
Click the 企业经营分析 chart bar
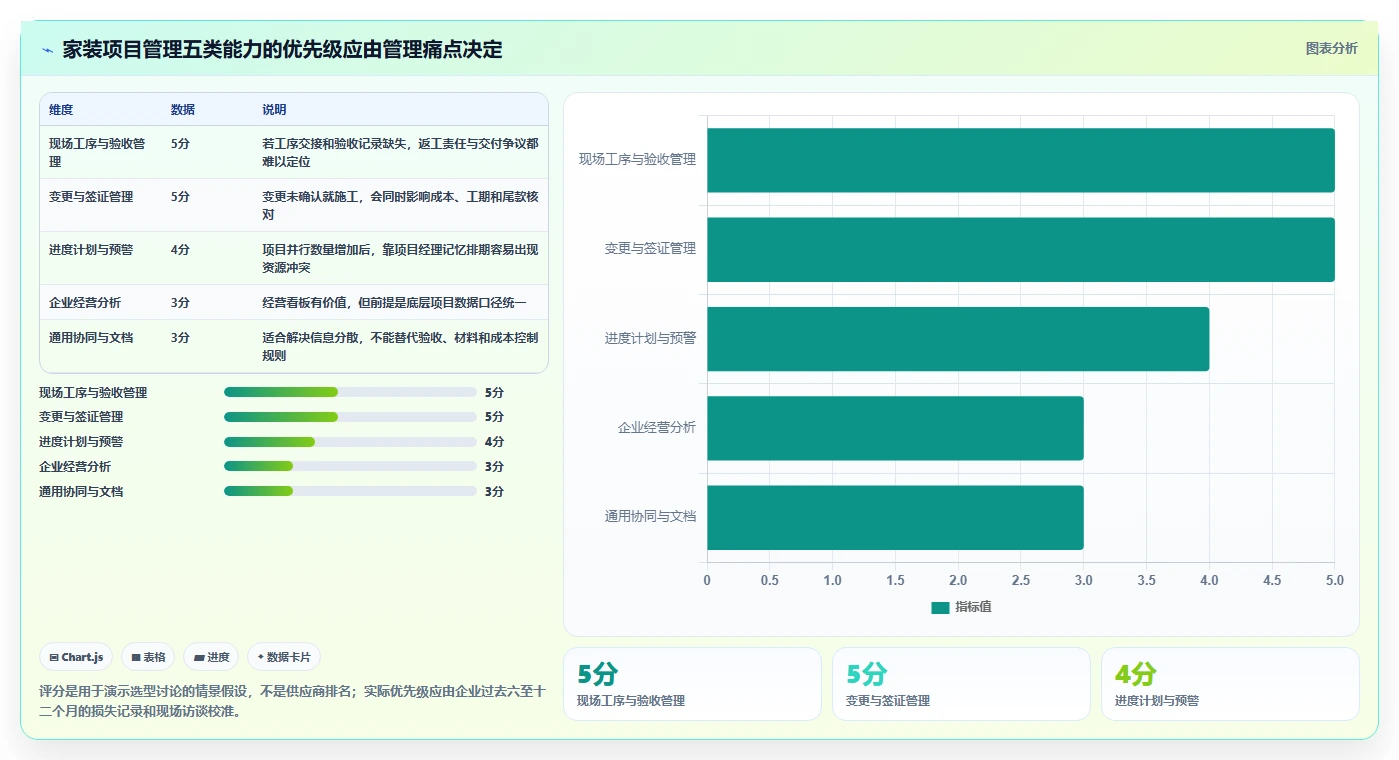tap(895, 428)
